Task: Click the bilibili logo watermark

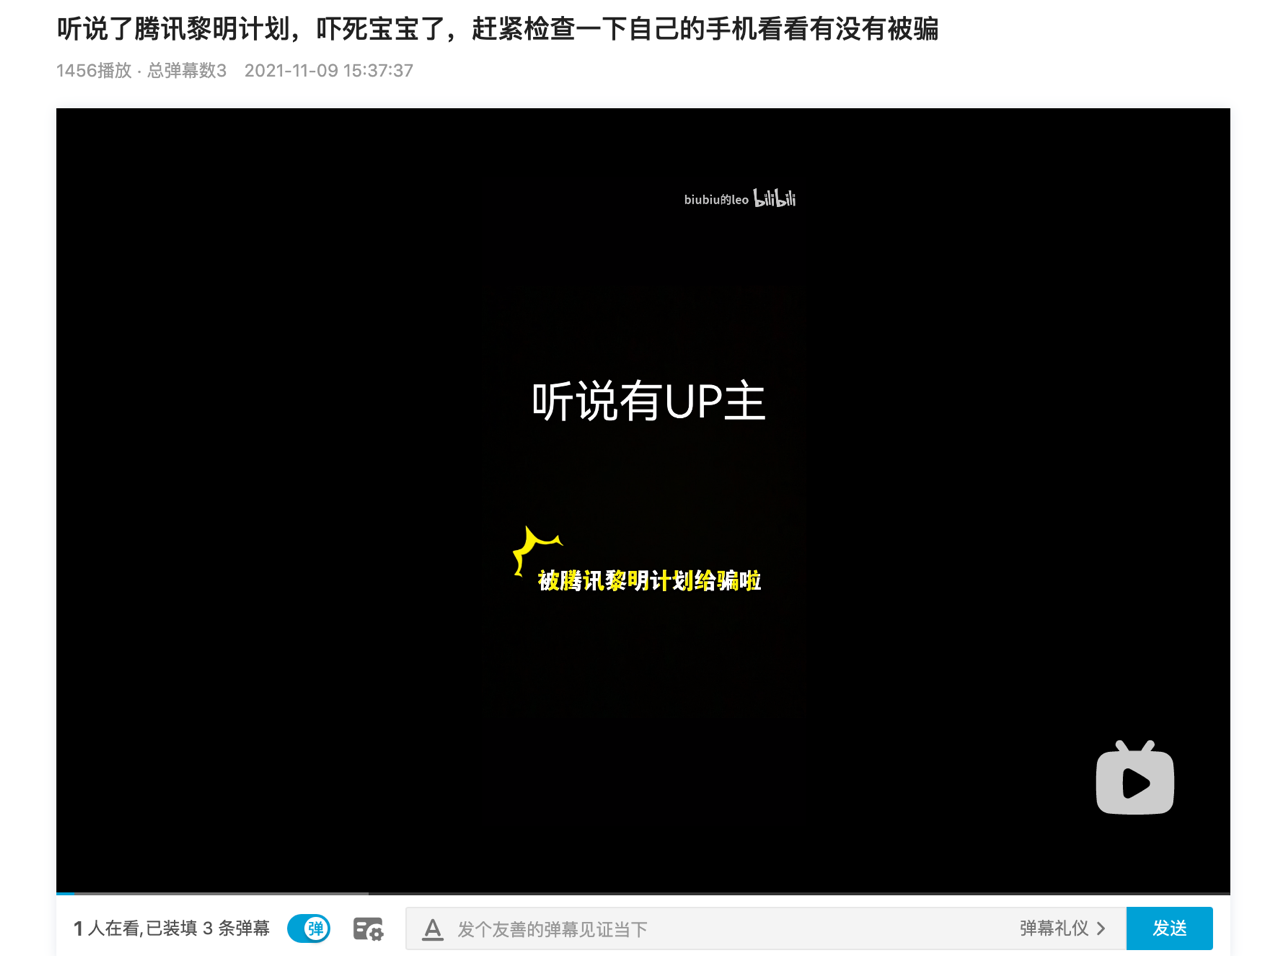Action: tap(775, 199)
